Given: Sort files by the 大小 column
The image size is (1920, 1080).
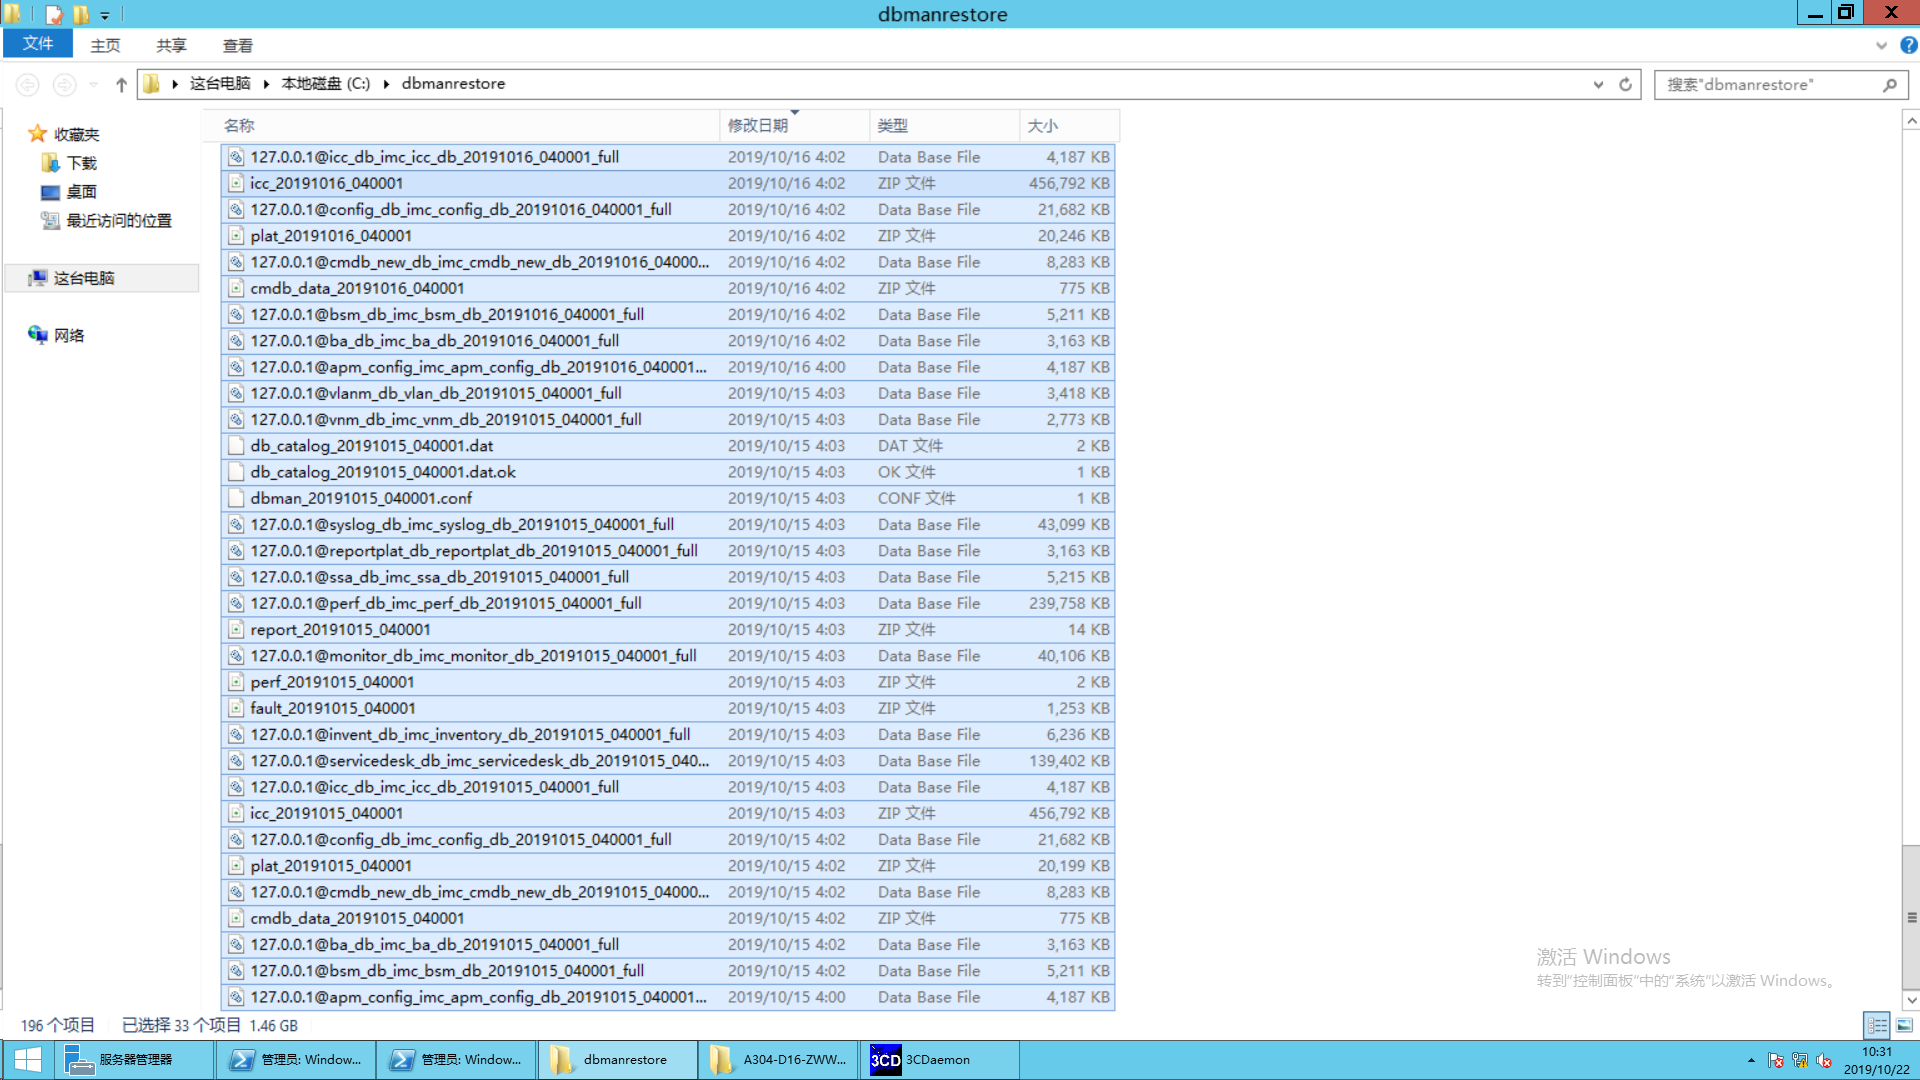Looking at the screenshot, I should (x=1043, y=126).
